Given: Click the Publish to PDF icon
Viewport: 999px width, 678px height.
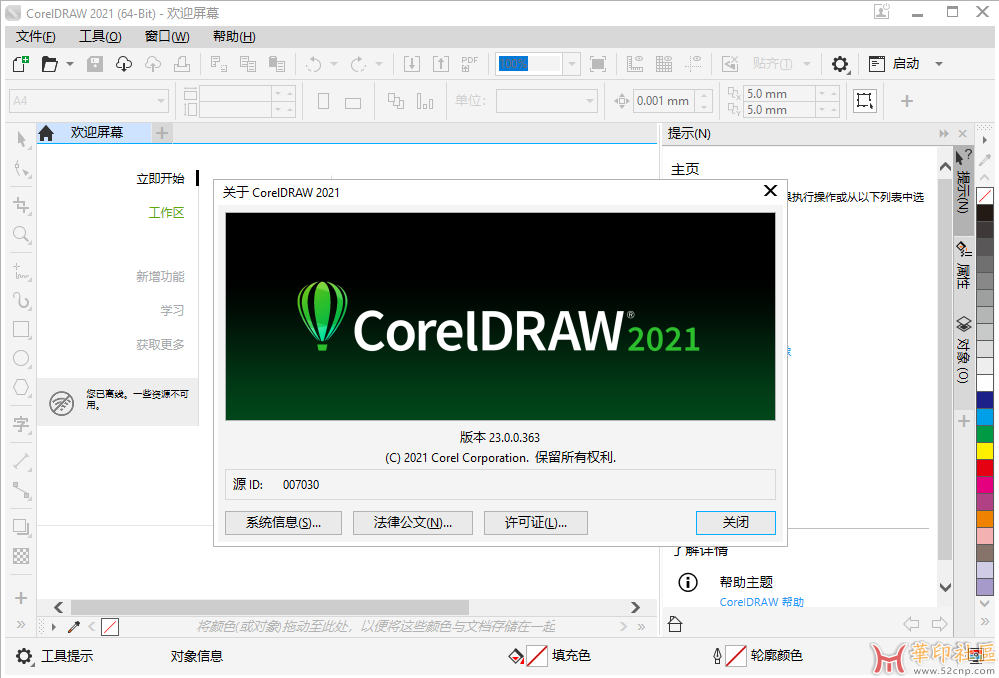Looking at the screenshot, I should pos(470,64).
